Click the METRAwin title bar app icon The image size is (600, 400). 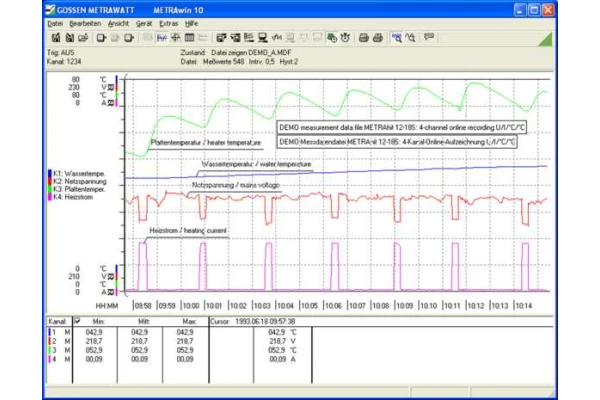50,10
